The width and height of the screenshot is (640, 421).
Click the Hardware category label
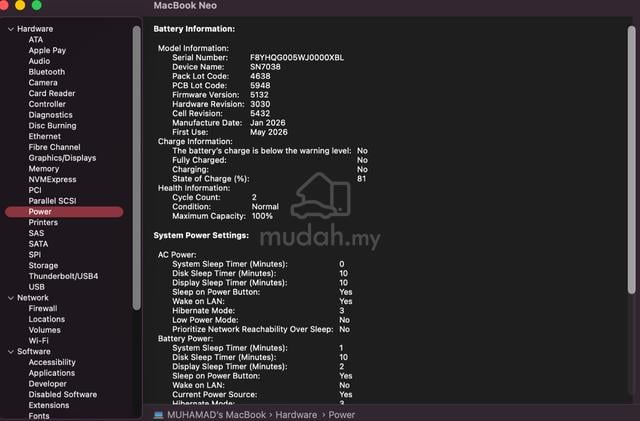pyautogui.click(x=35, y=29)
